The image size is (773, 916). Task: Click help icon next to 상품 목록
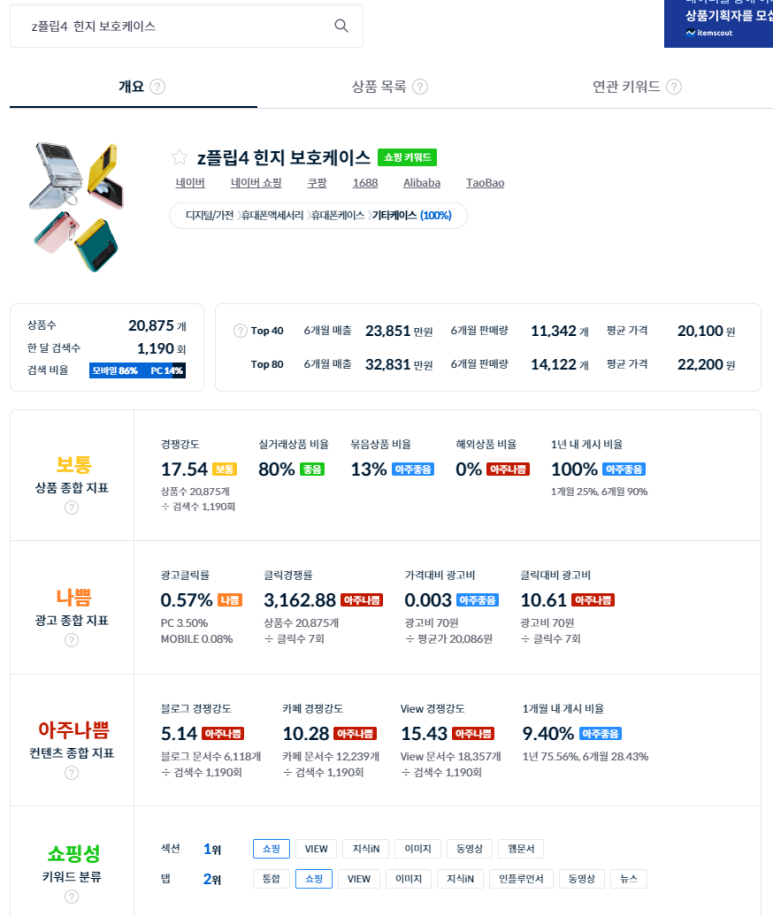[x=420, y=87]
